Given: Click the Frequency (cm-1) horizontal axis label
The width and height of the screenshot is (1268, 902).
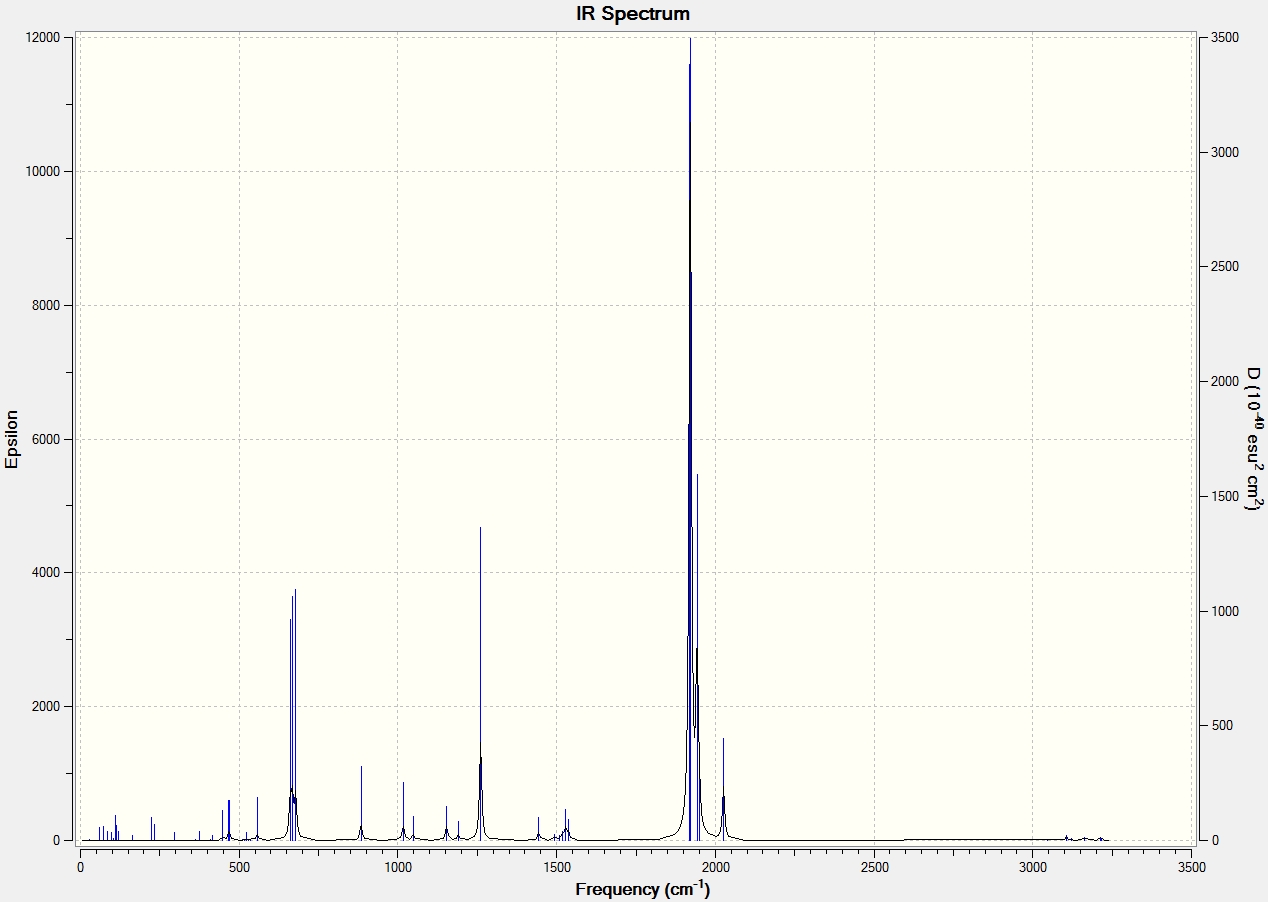Looking at the screenshot, I should (x=642, y=888).
